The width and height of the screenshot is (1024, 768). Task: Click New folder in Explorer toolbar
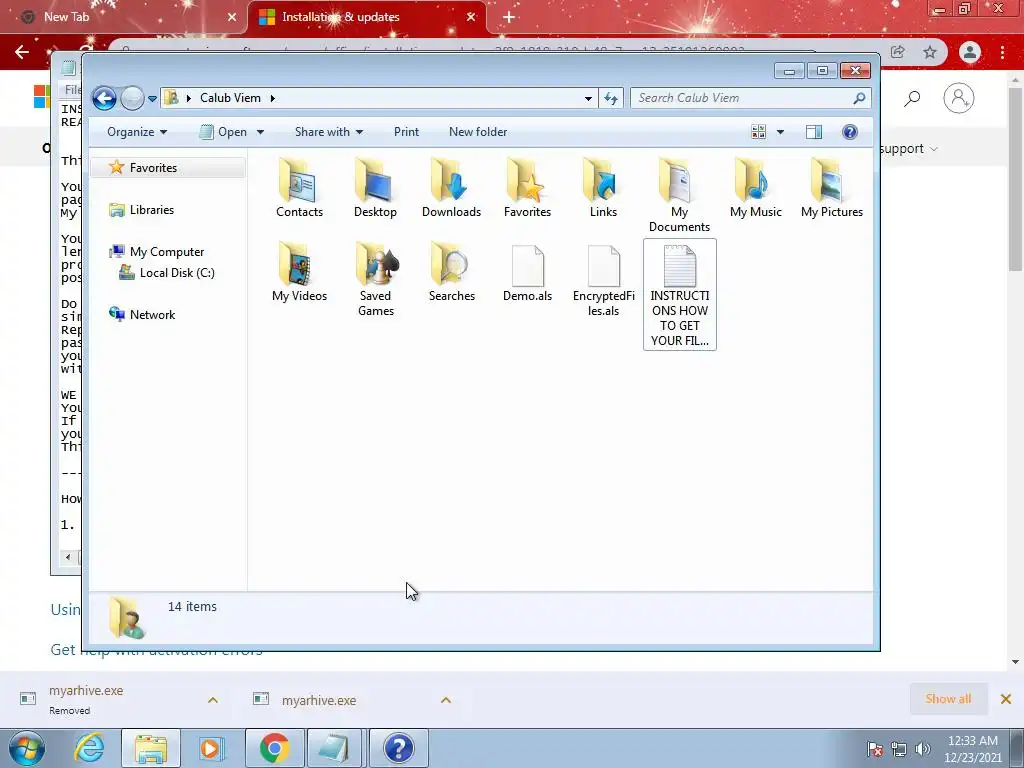click(478, 132)
